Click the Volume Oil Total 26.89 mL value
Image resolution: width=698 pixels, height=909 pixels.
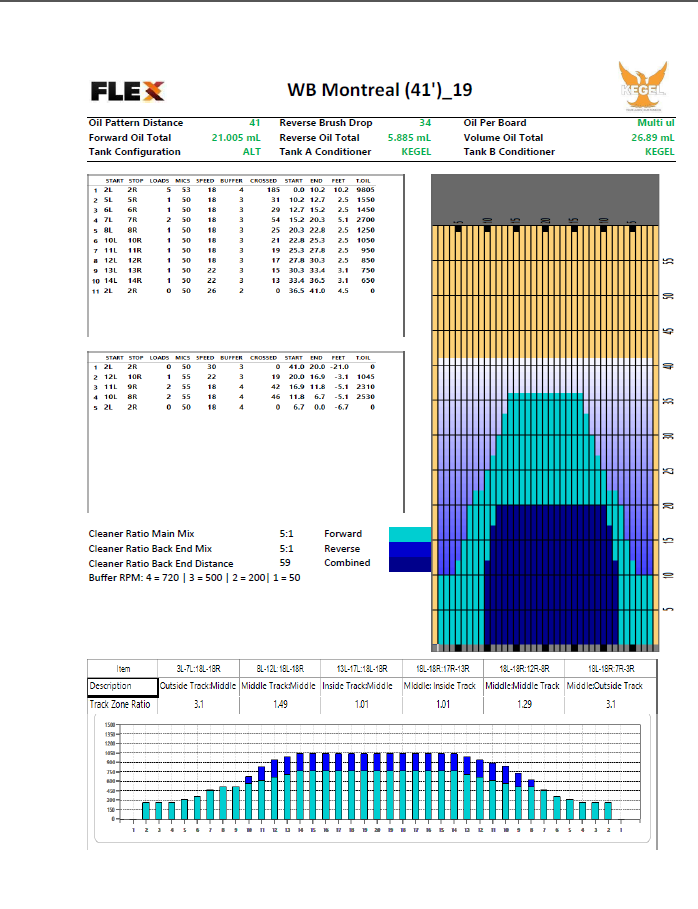click(652, 138)
